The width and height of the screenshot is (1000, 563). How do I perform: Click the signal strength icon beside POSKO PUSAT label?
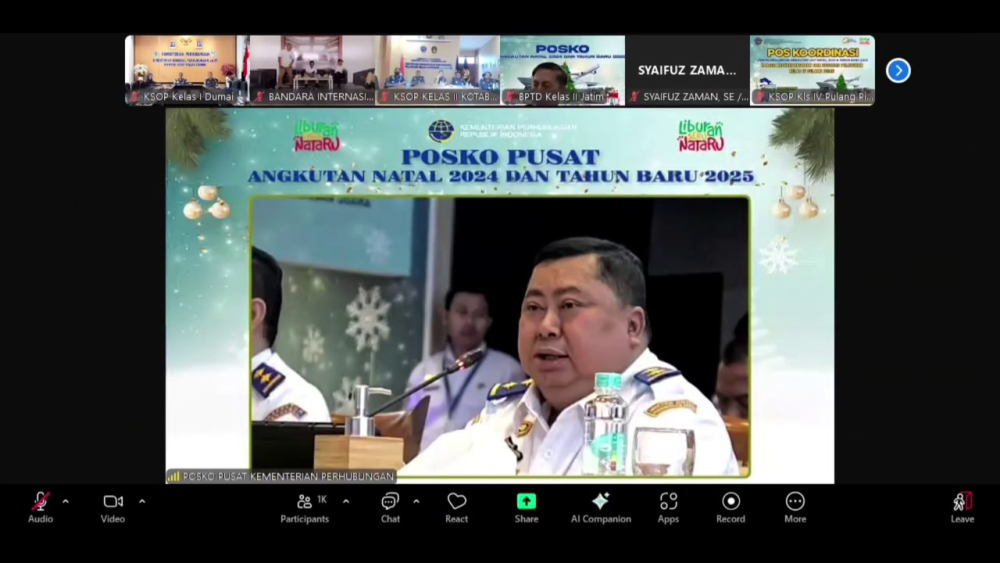pos(173,476)
